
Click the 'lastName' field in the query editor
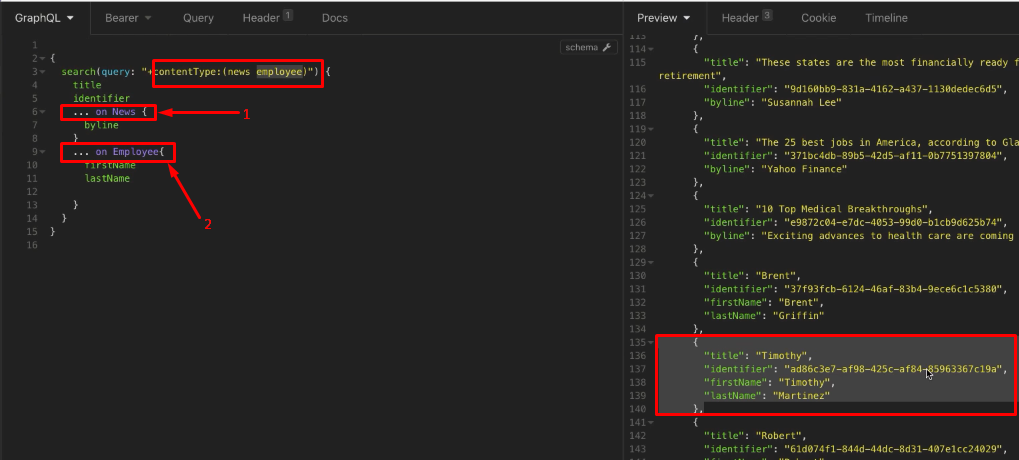107,178
